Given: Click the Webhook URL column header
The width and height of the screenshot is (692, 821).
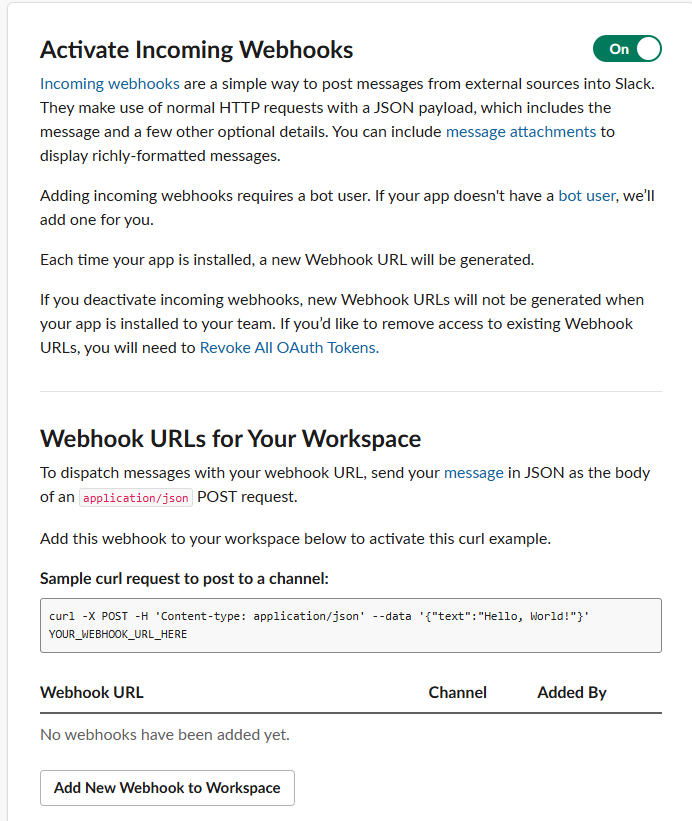Looking at the screenshot, I should (x=92, y=692).
